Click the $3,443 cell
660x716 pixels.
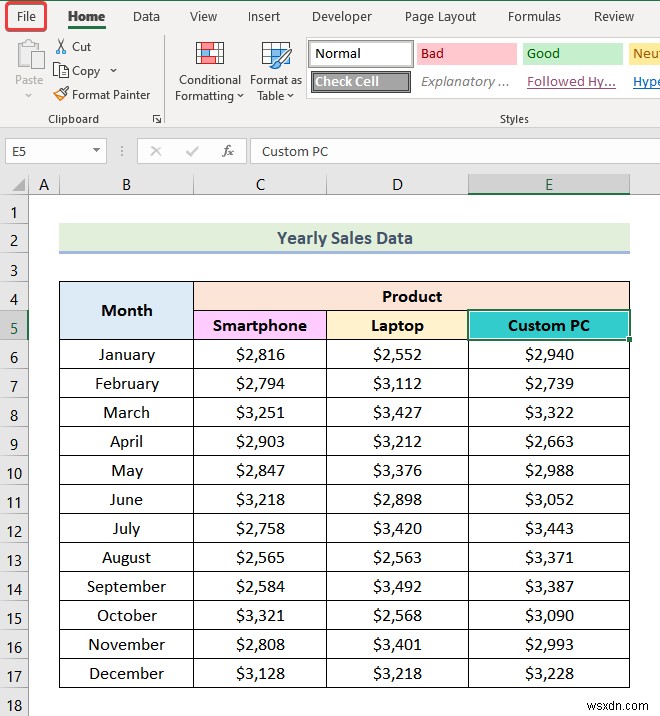tap(549, 528)
